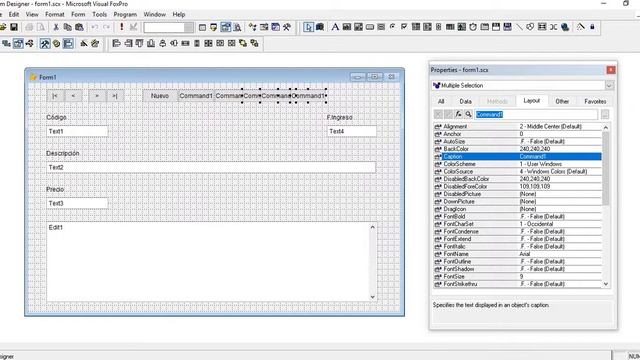This screenshot has height=360, width=640.
Task: Click View Classes icon in controls toolbar
Action: click(x=320, y=27)
